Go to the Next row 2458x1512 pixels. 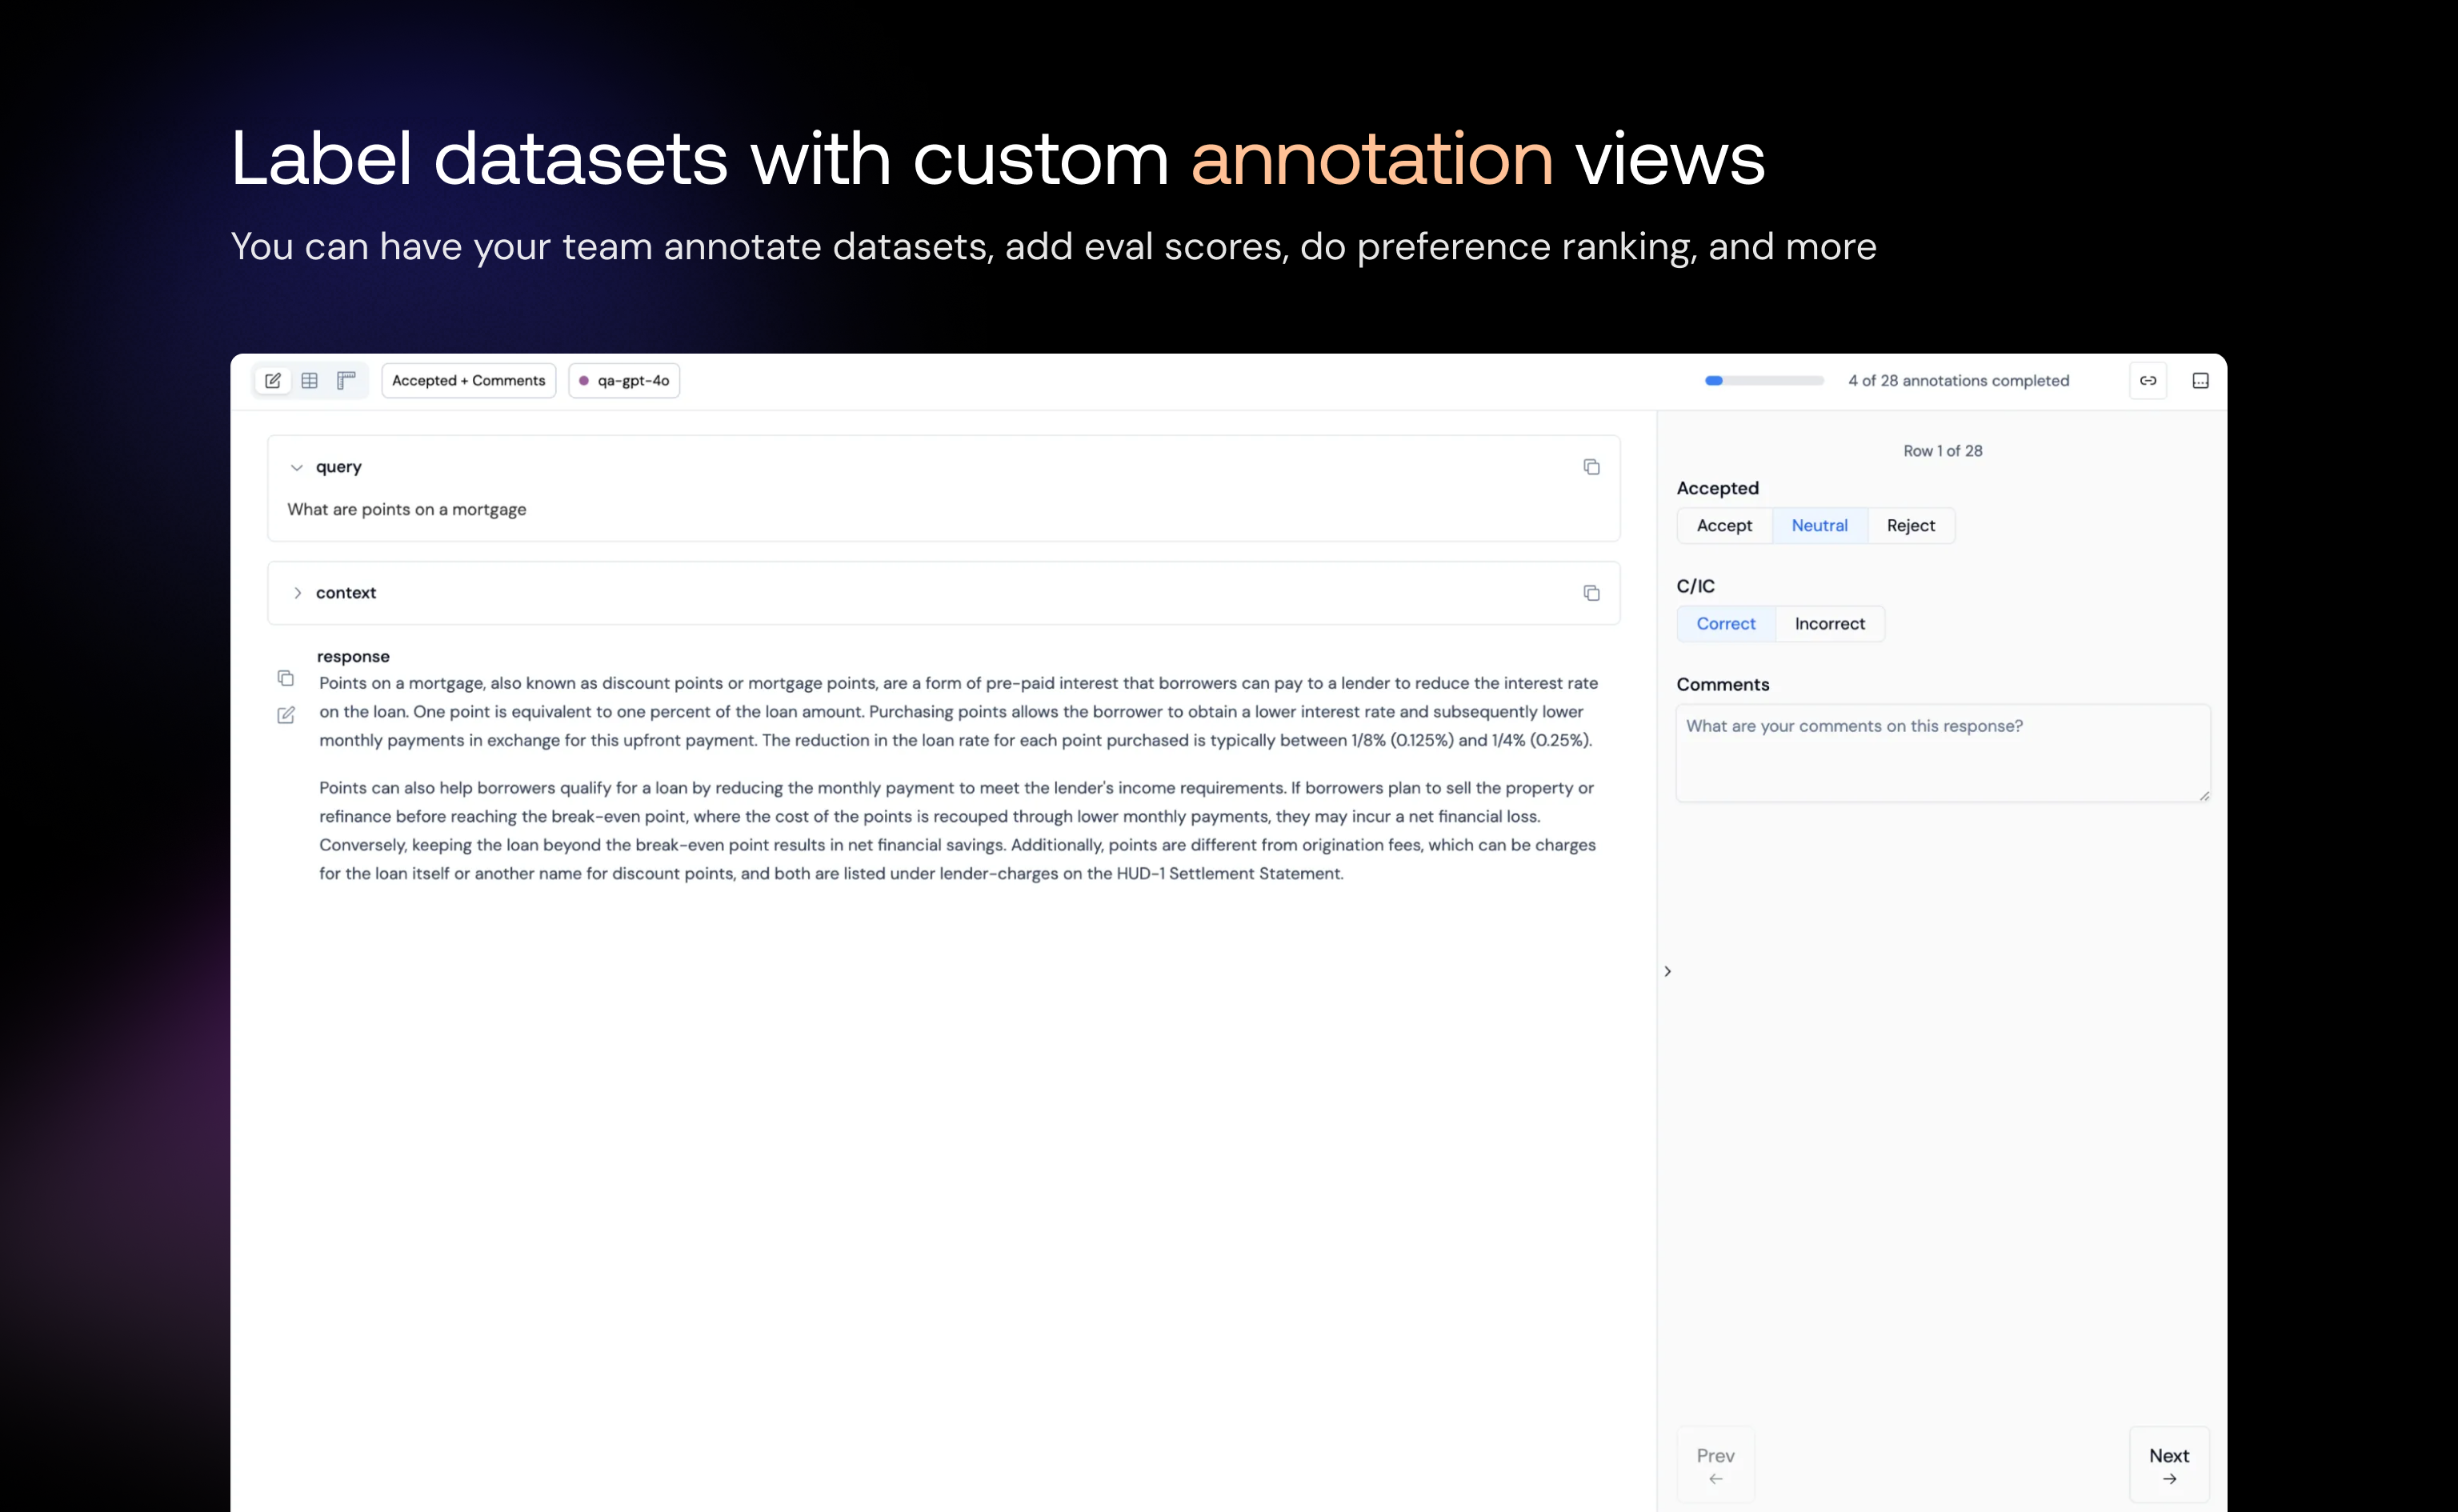(2169, 1465)
